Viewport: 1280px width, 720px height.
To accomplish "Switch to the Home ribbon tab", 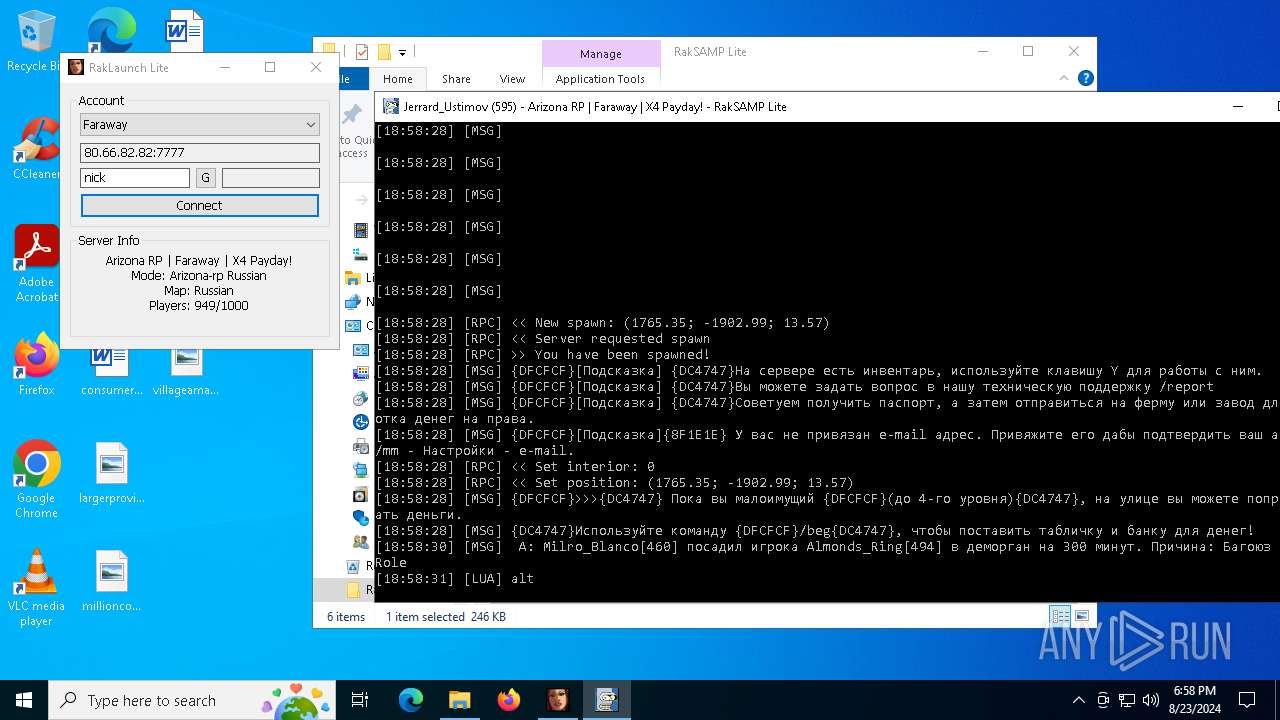I will click(x=397, y=79).
